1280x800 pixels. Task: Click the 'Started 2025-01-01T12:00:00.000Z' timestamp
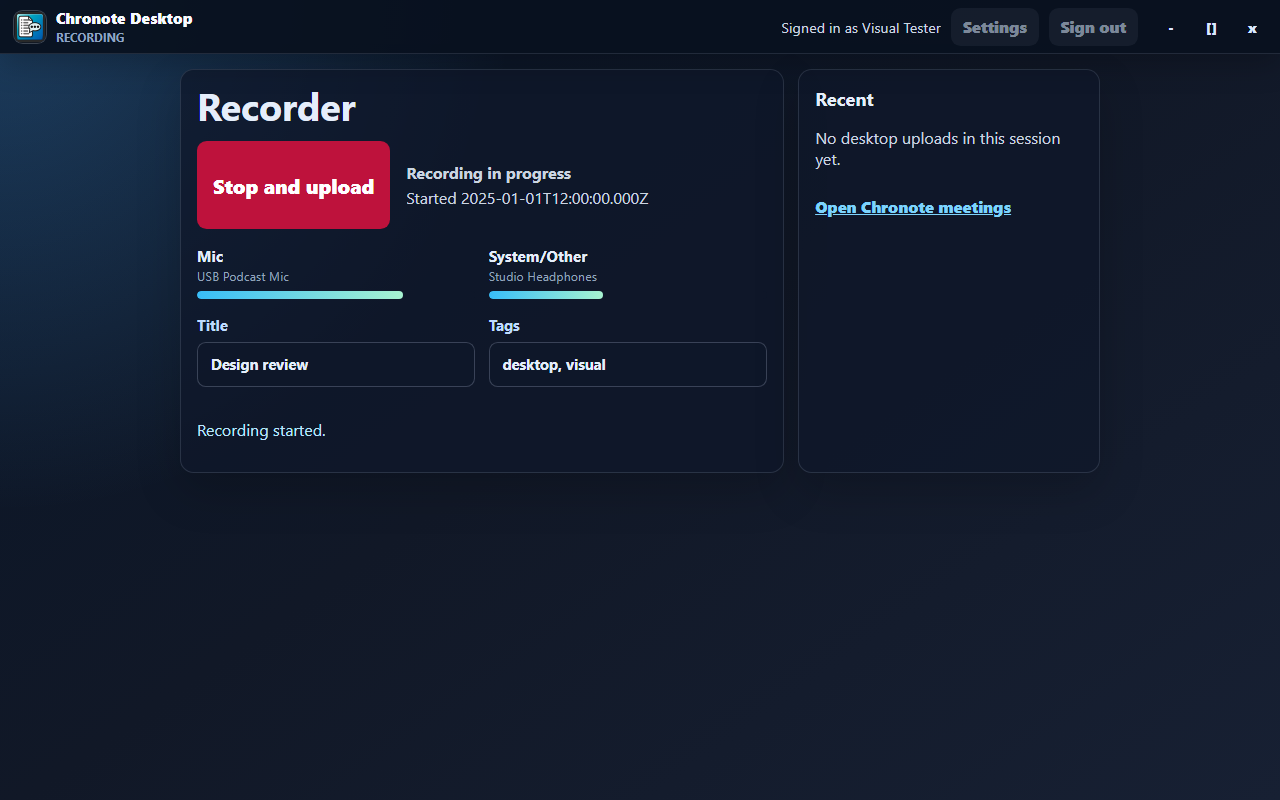point(528,199)
